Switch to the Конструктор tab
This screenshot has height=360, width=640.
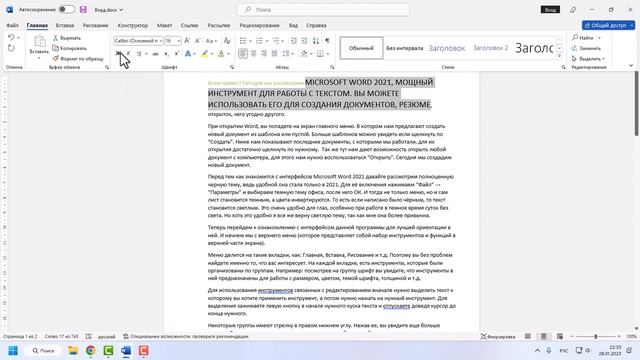pyautogui.click(x=133, y=25)
